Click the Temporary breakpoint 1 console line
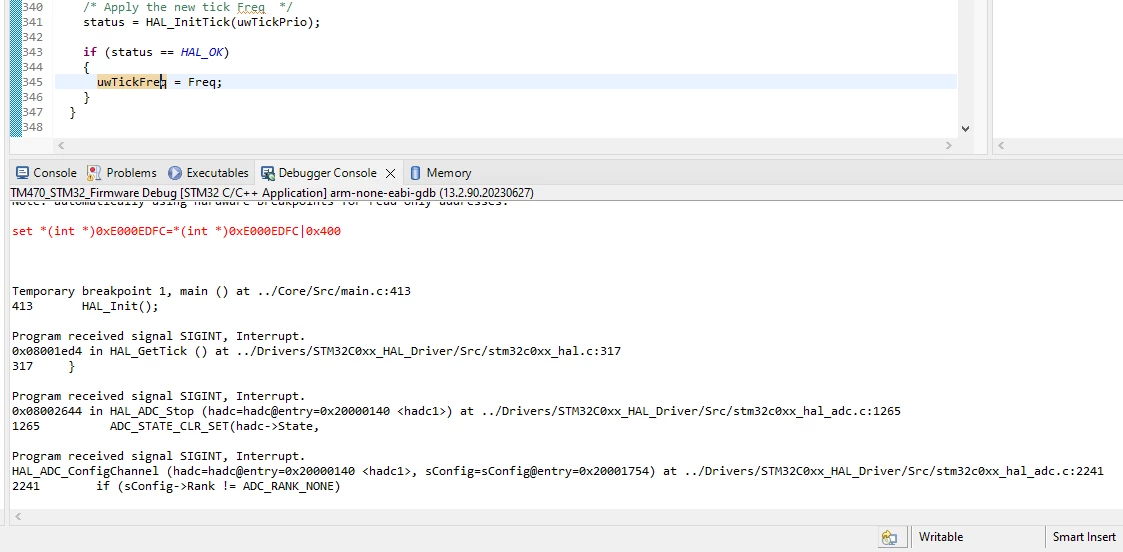Viewport: 1123px width, 552px height. point(211,291)
